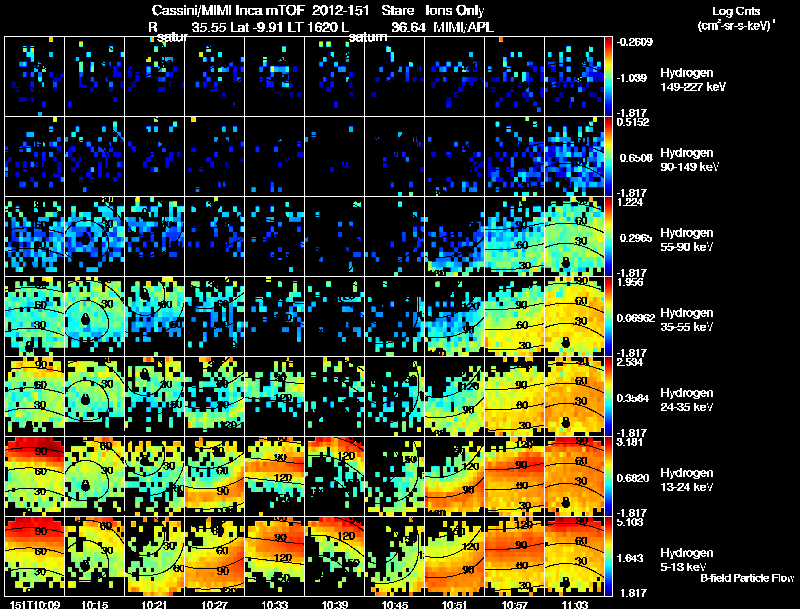Click the 1.956 color scale value
The image size is (800, 609).
(630, 283)
